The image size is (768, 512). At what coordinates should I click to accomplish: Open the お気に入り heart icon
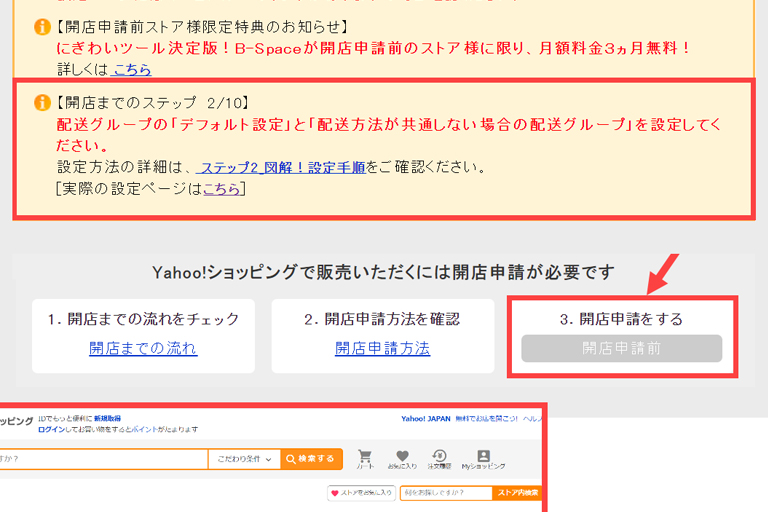[402, 460]
